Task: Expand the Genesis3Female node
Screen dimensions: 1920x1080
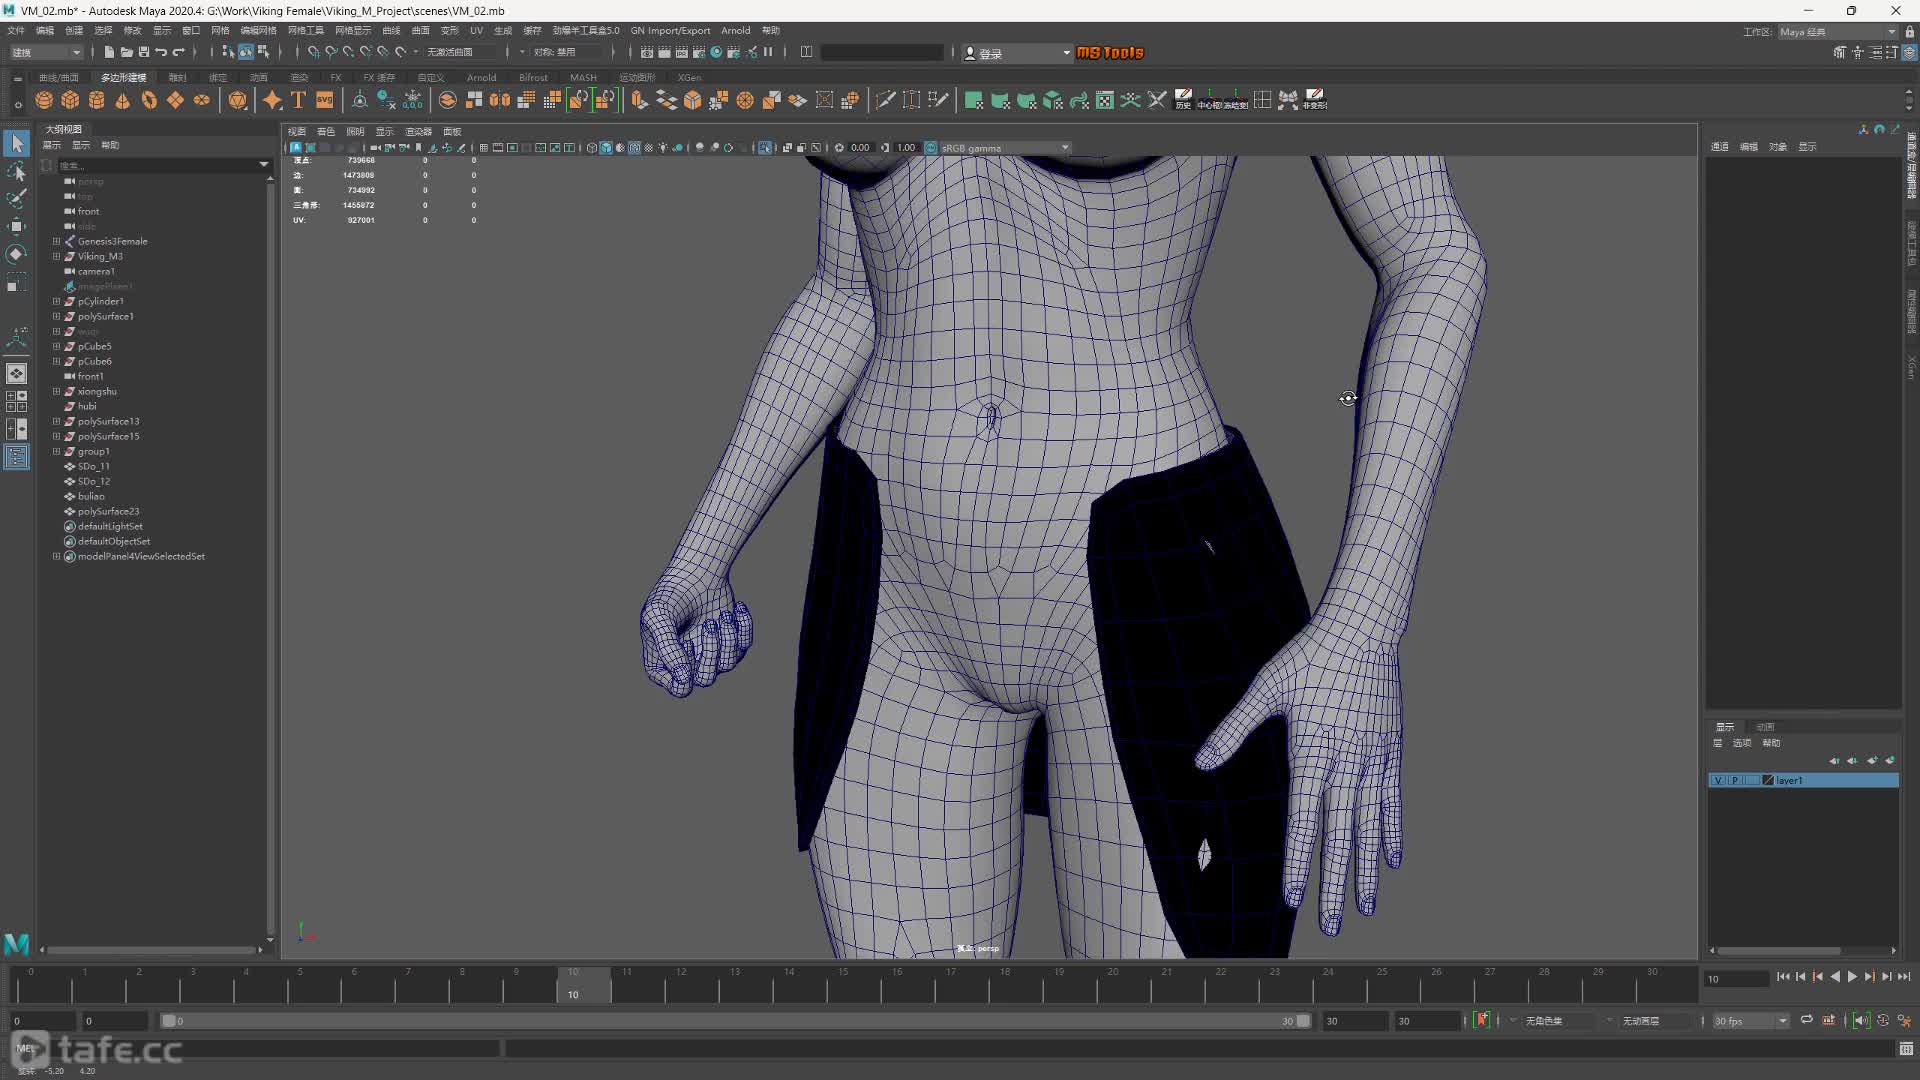Action: (57, 241)
